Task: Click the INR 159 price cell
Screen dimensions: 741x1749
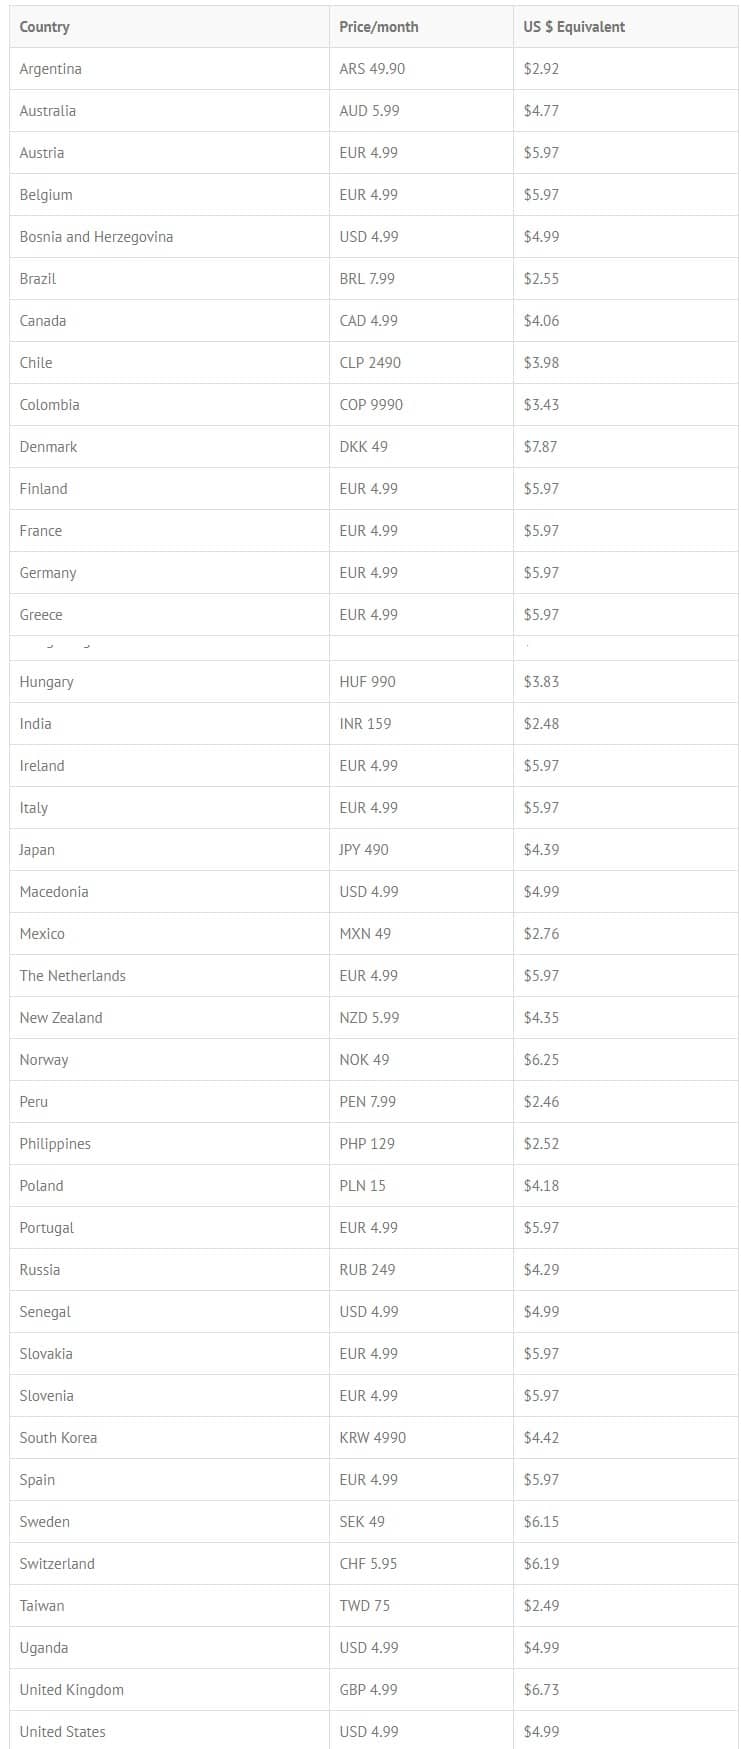Action: click(421, 724)
